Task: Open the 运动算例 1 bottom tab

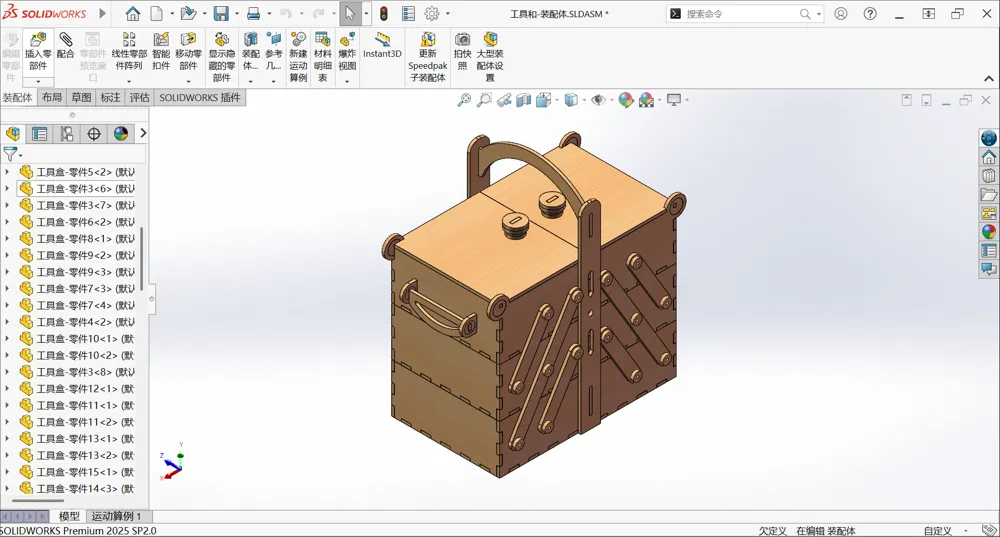Action: [x=116, y=516]
